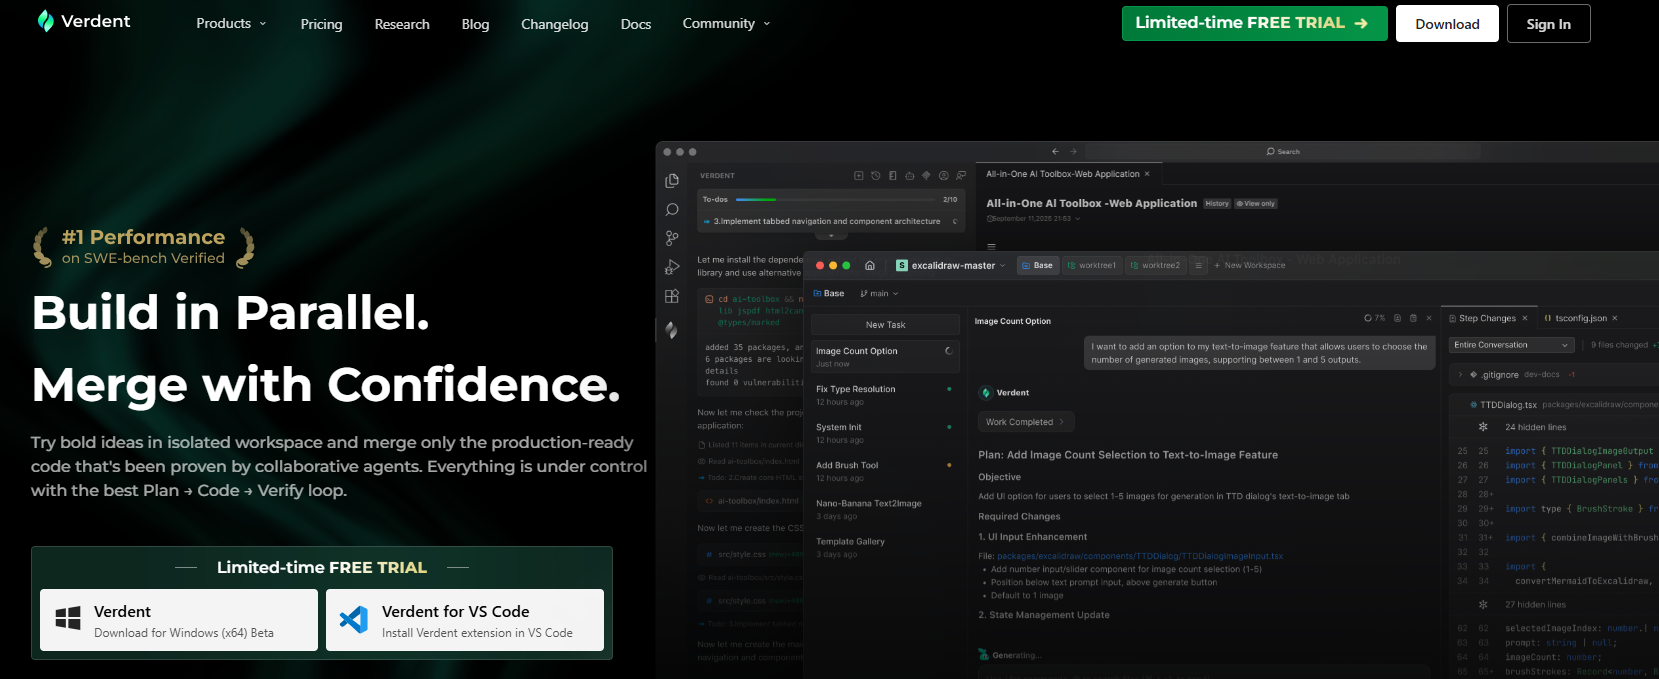
Task: Click the robot icon in the VERDENT panel header
Action: click(909, 175)
